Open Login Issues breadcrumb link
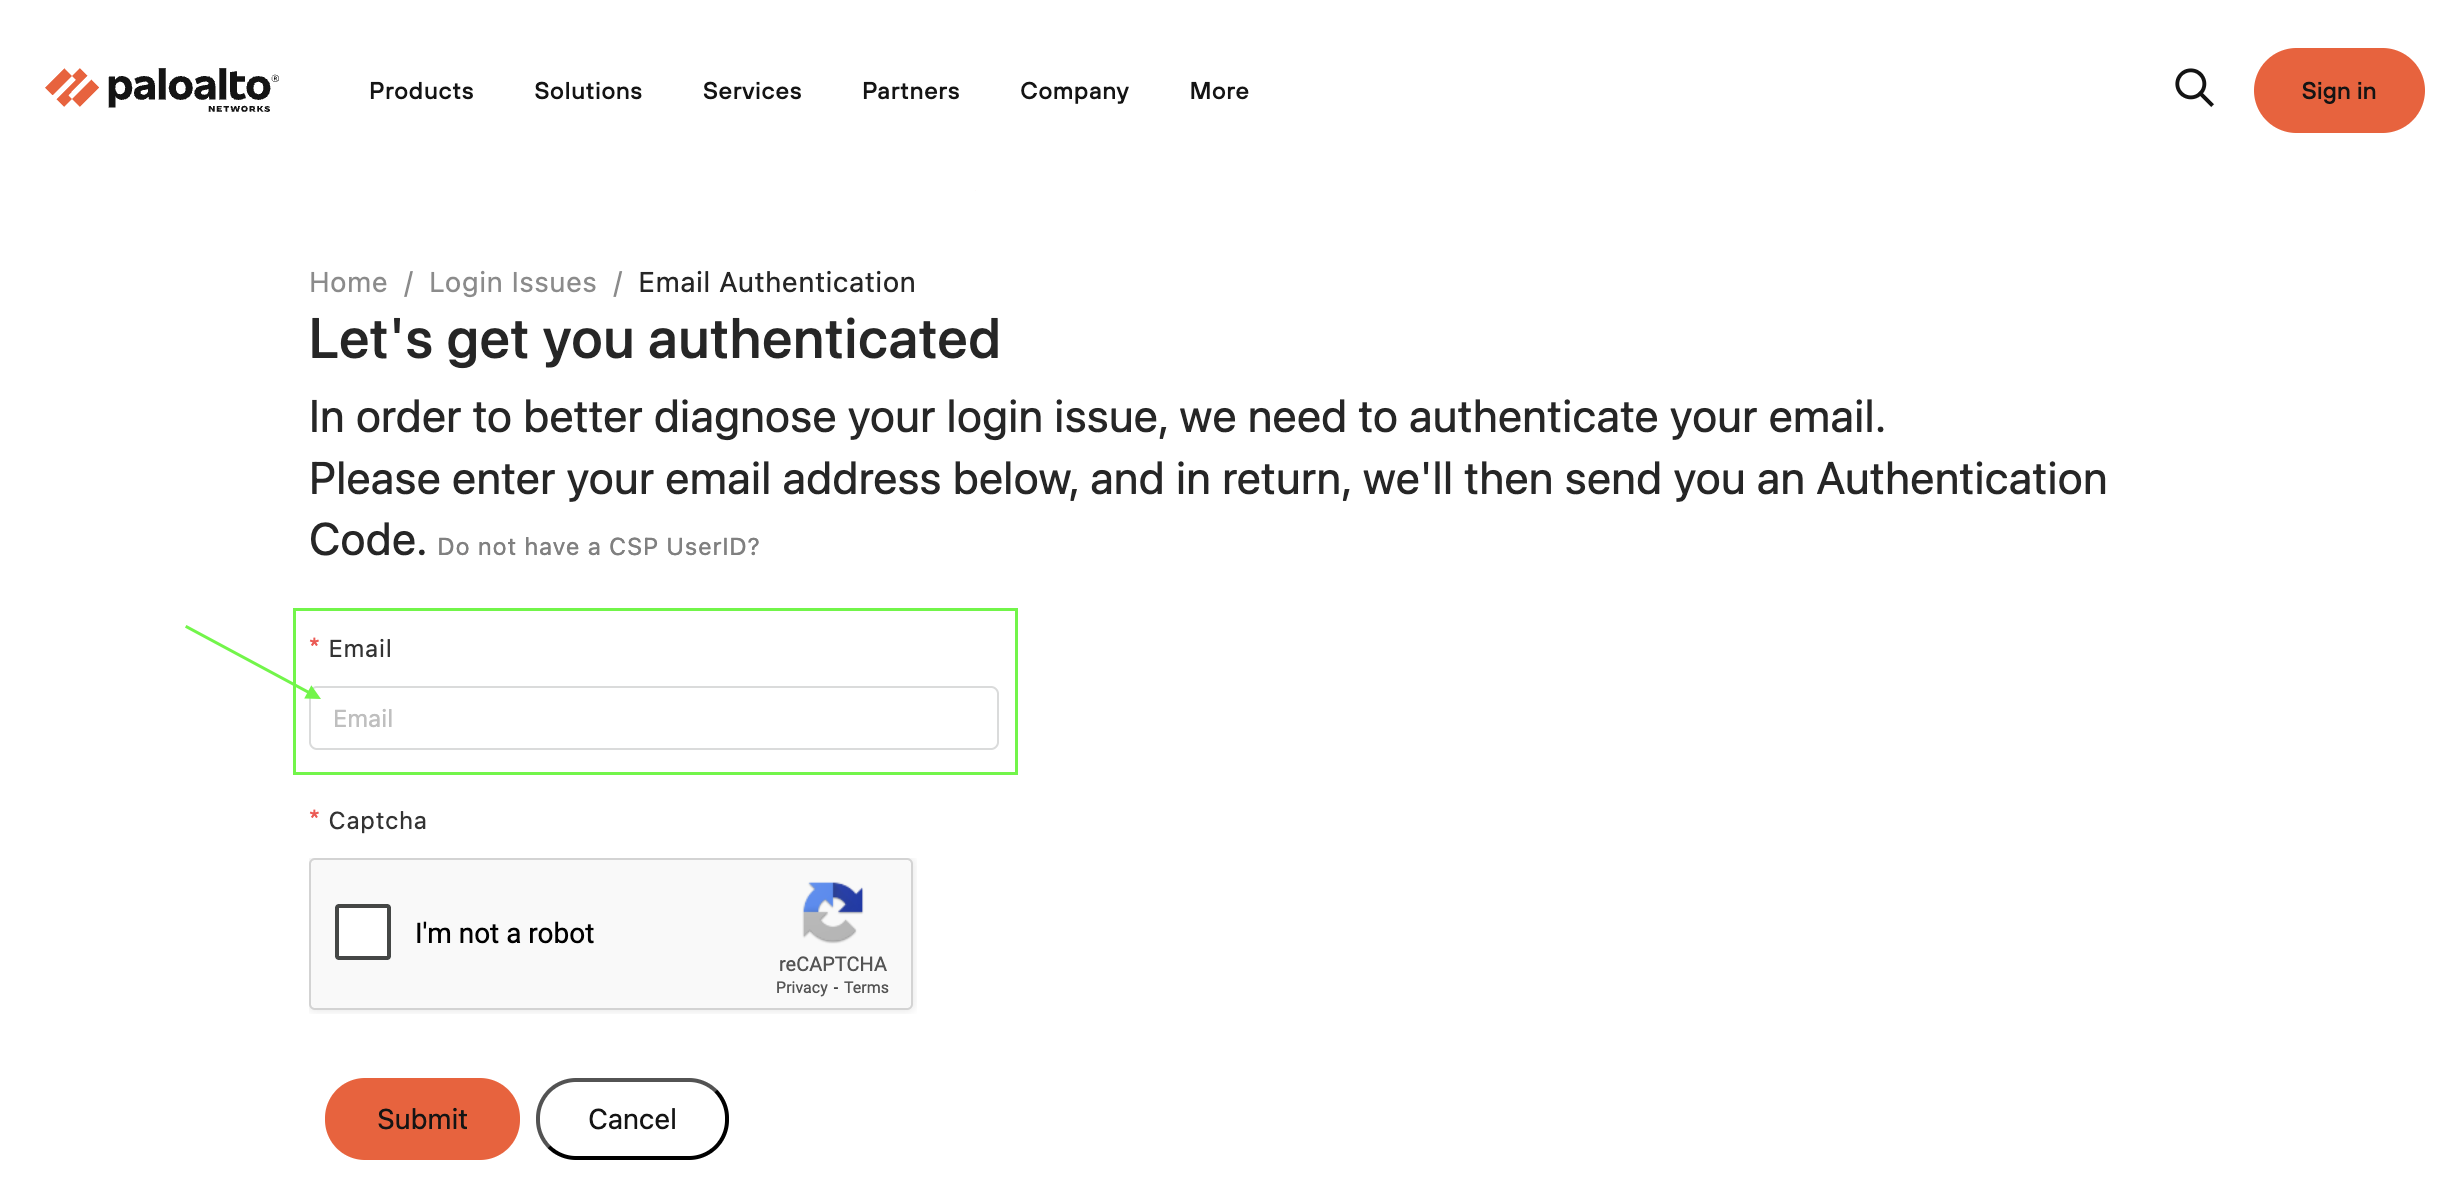 point(512,283)
